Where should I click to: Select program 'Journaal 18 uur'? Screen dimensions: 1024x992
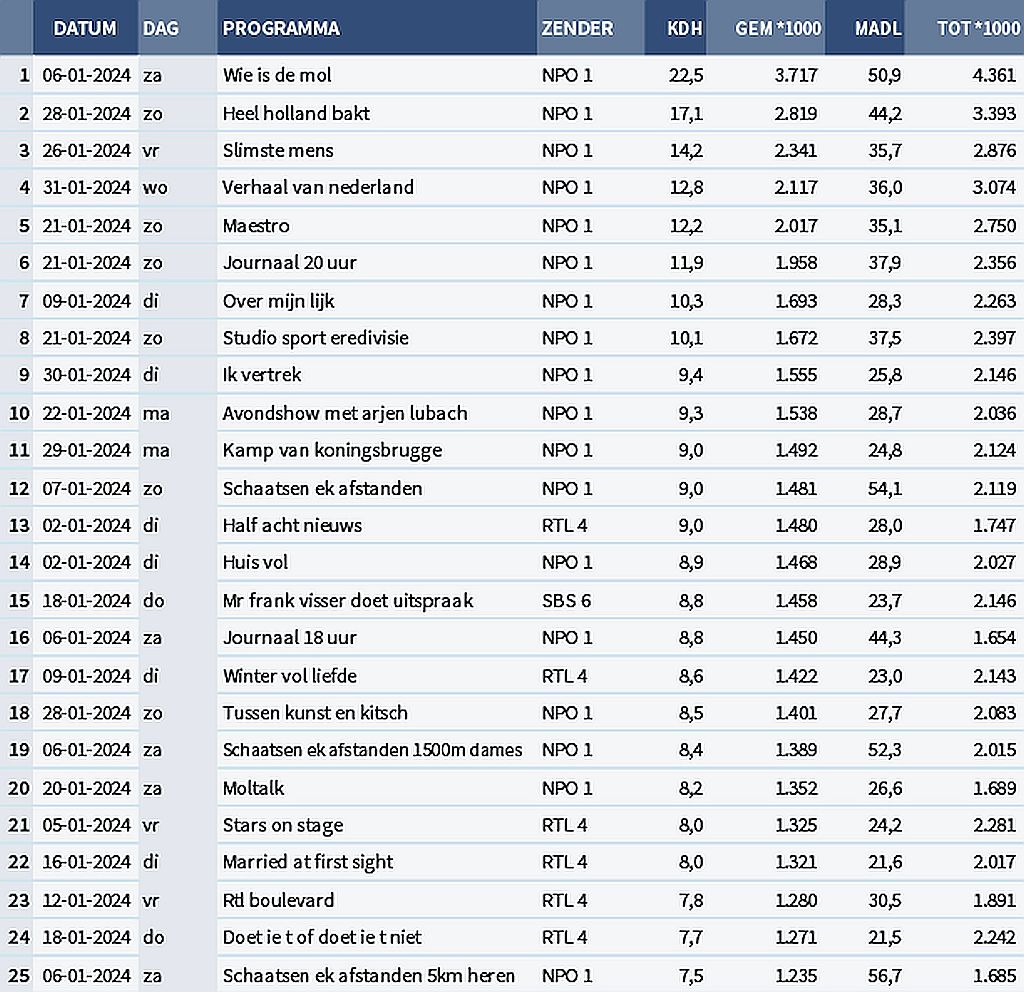(289, 637)
